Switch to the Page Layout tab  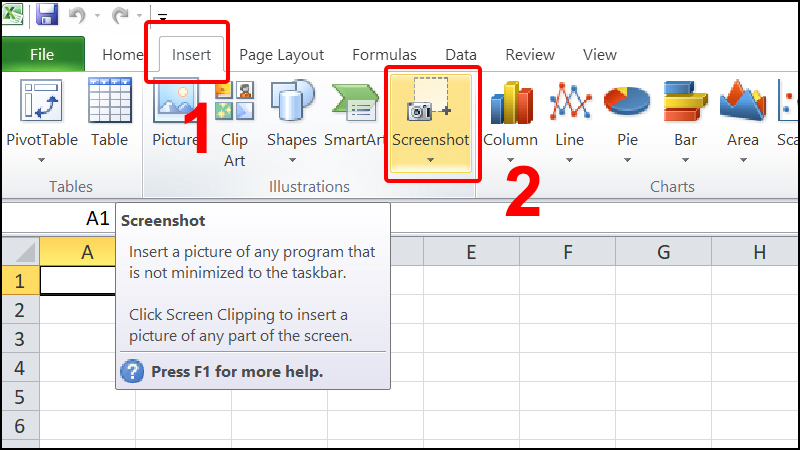pos(281,55)
